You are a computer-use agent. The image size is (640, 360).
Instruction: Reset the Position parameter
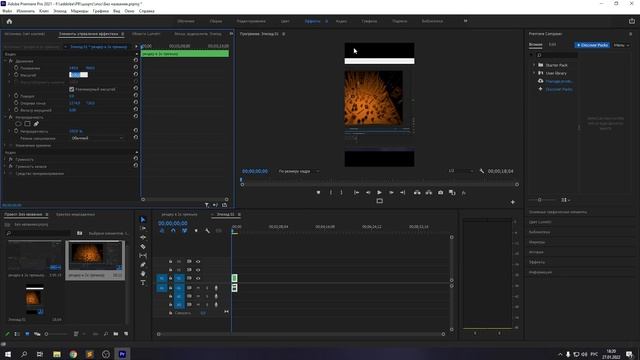tap(136, 67)
